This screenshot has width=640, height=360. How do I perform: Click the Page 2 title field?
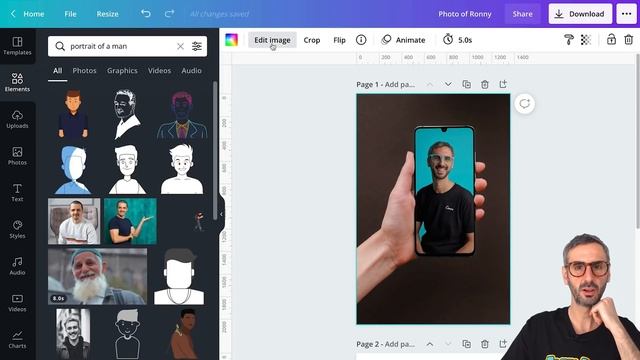tap(385, 344)
